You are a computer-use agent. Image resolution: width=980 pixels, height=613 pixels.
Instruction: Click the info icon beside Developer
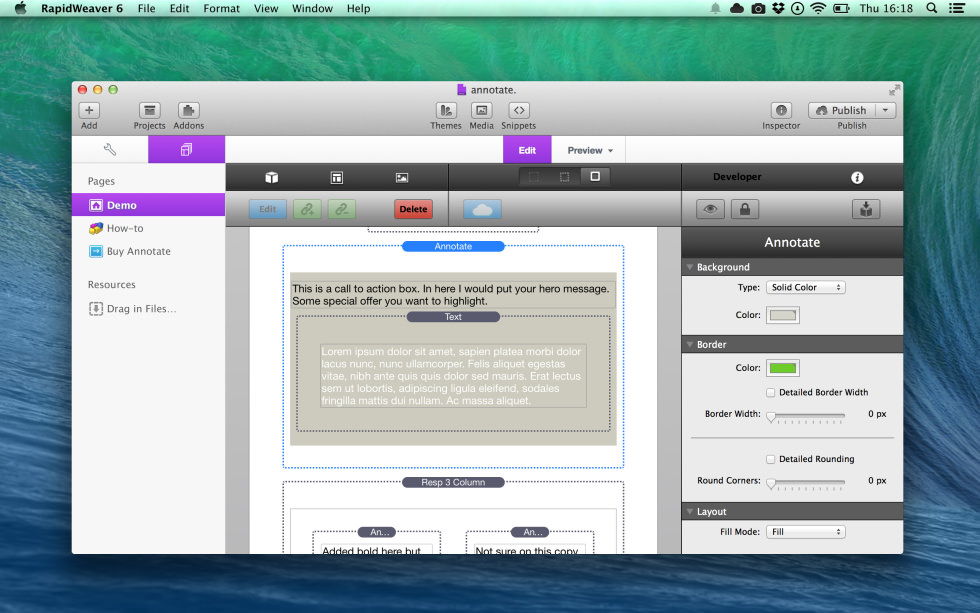point(857,177)
